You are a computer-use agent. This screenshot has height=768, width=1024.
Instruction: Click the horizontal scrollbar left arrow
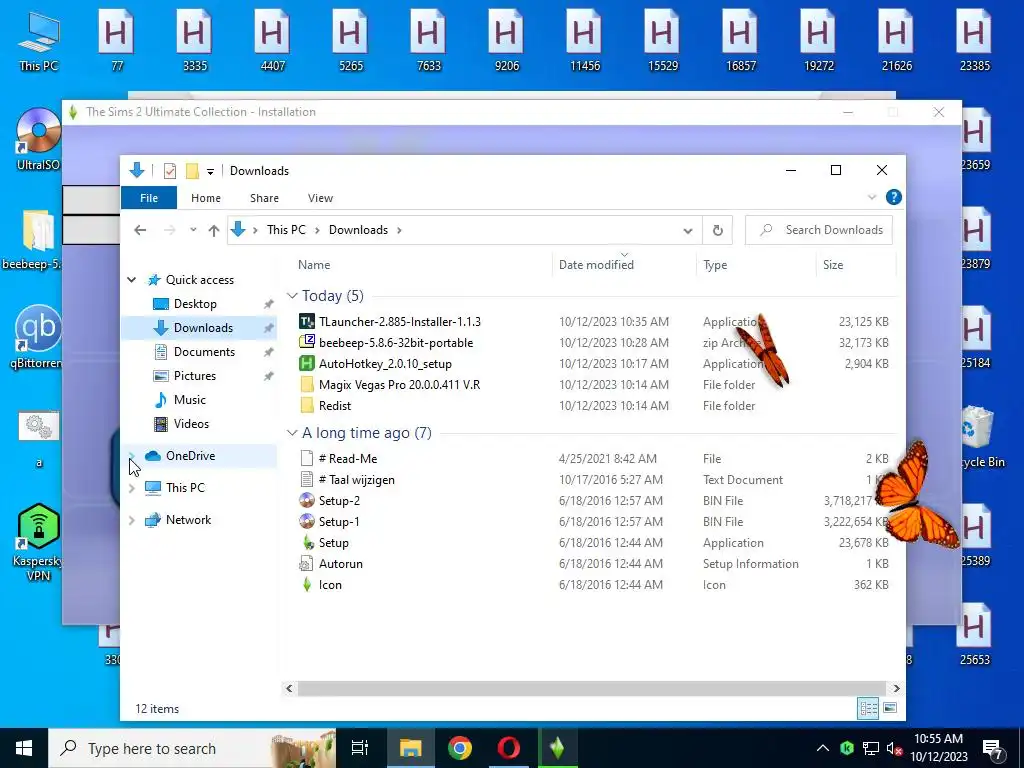(289, 688)
